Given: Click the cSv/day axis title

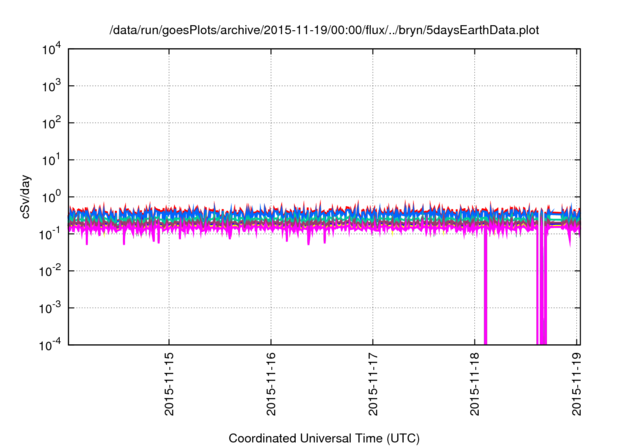Looking at the screenshot, I should (x=26, y=197).
